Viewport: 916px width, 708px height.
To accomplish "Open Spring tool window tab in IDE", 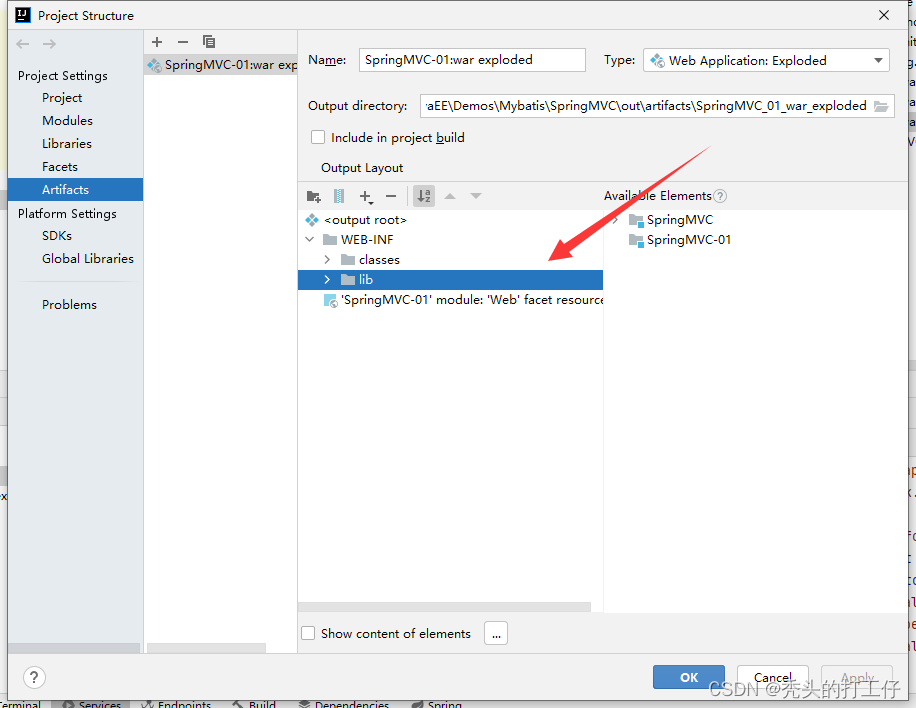I will point(436,704).
